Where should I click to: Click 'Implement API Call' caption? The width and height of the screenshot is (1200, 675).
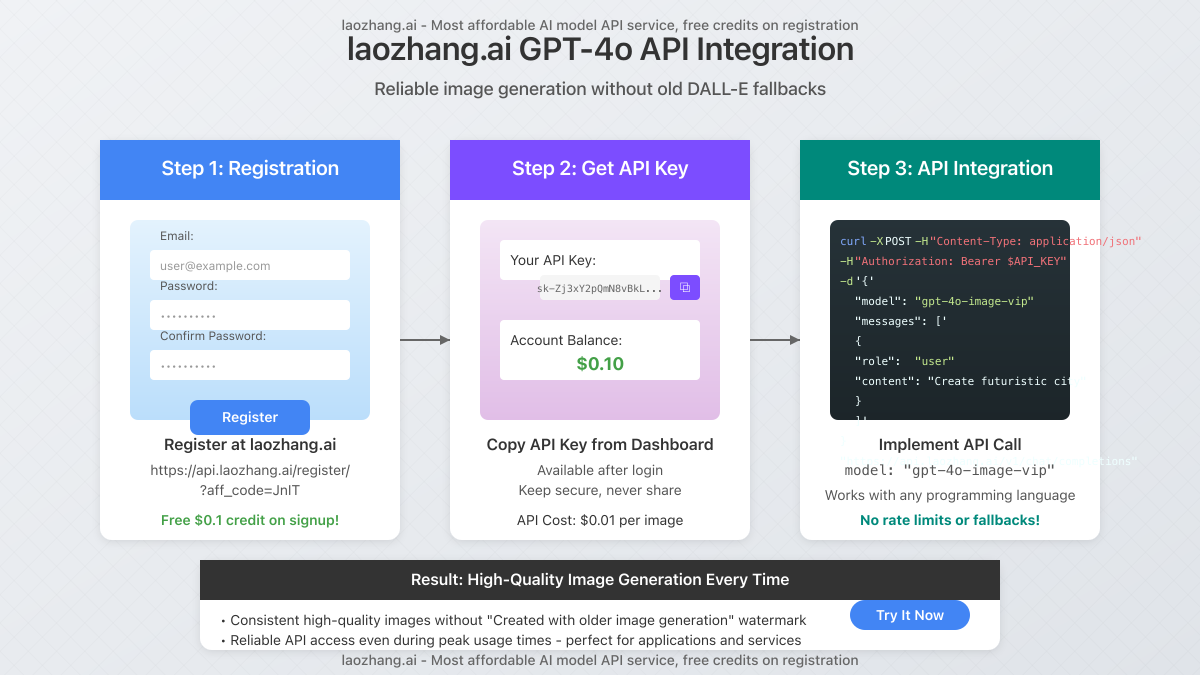pos(950,445)
